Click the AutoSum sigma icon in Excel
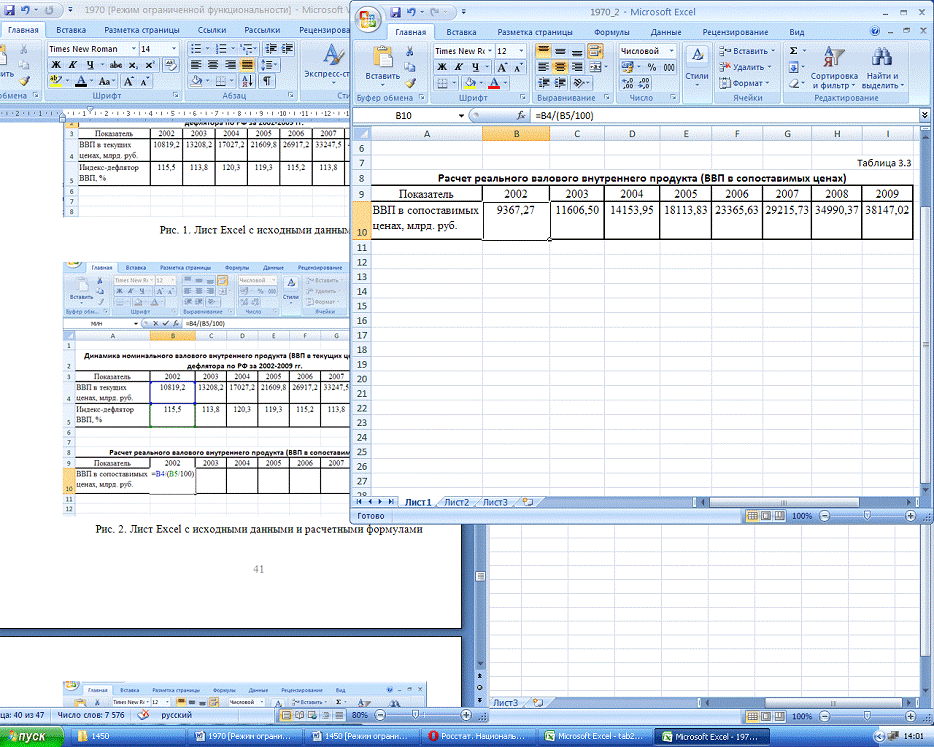 (793, 51)
